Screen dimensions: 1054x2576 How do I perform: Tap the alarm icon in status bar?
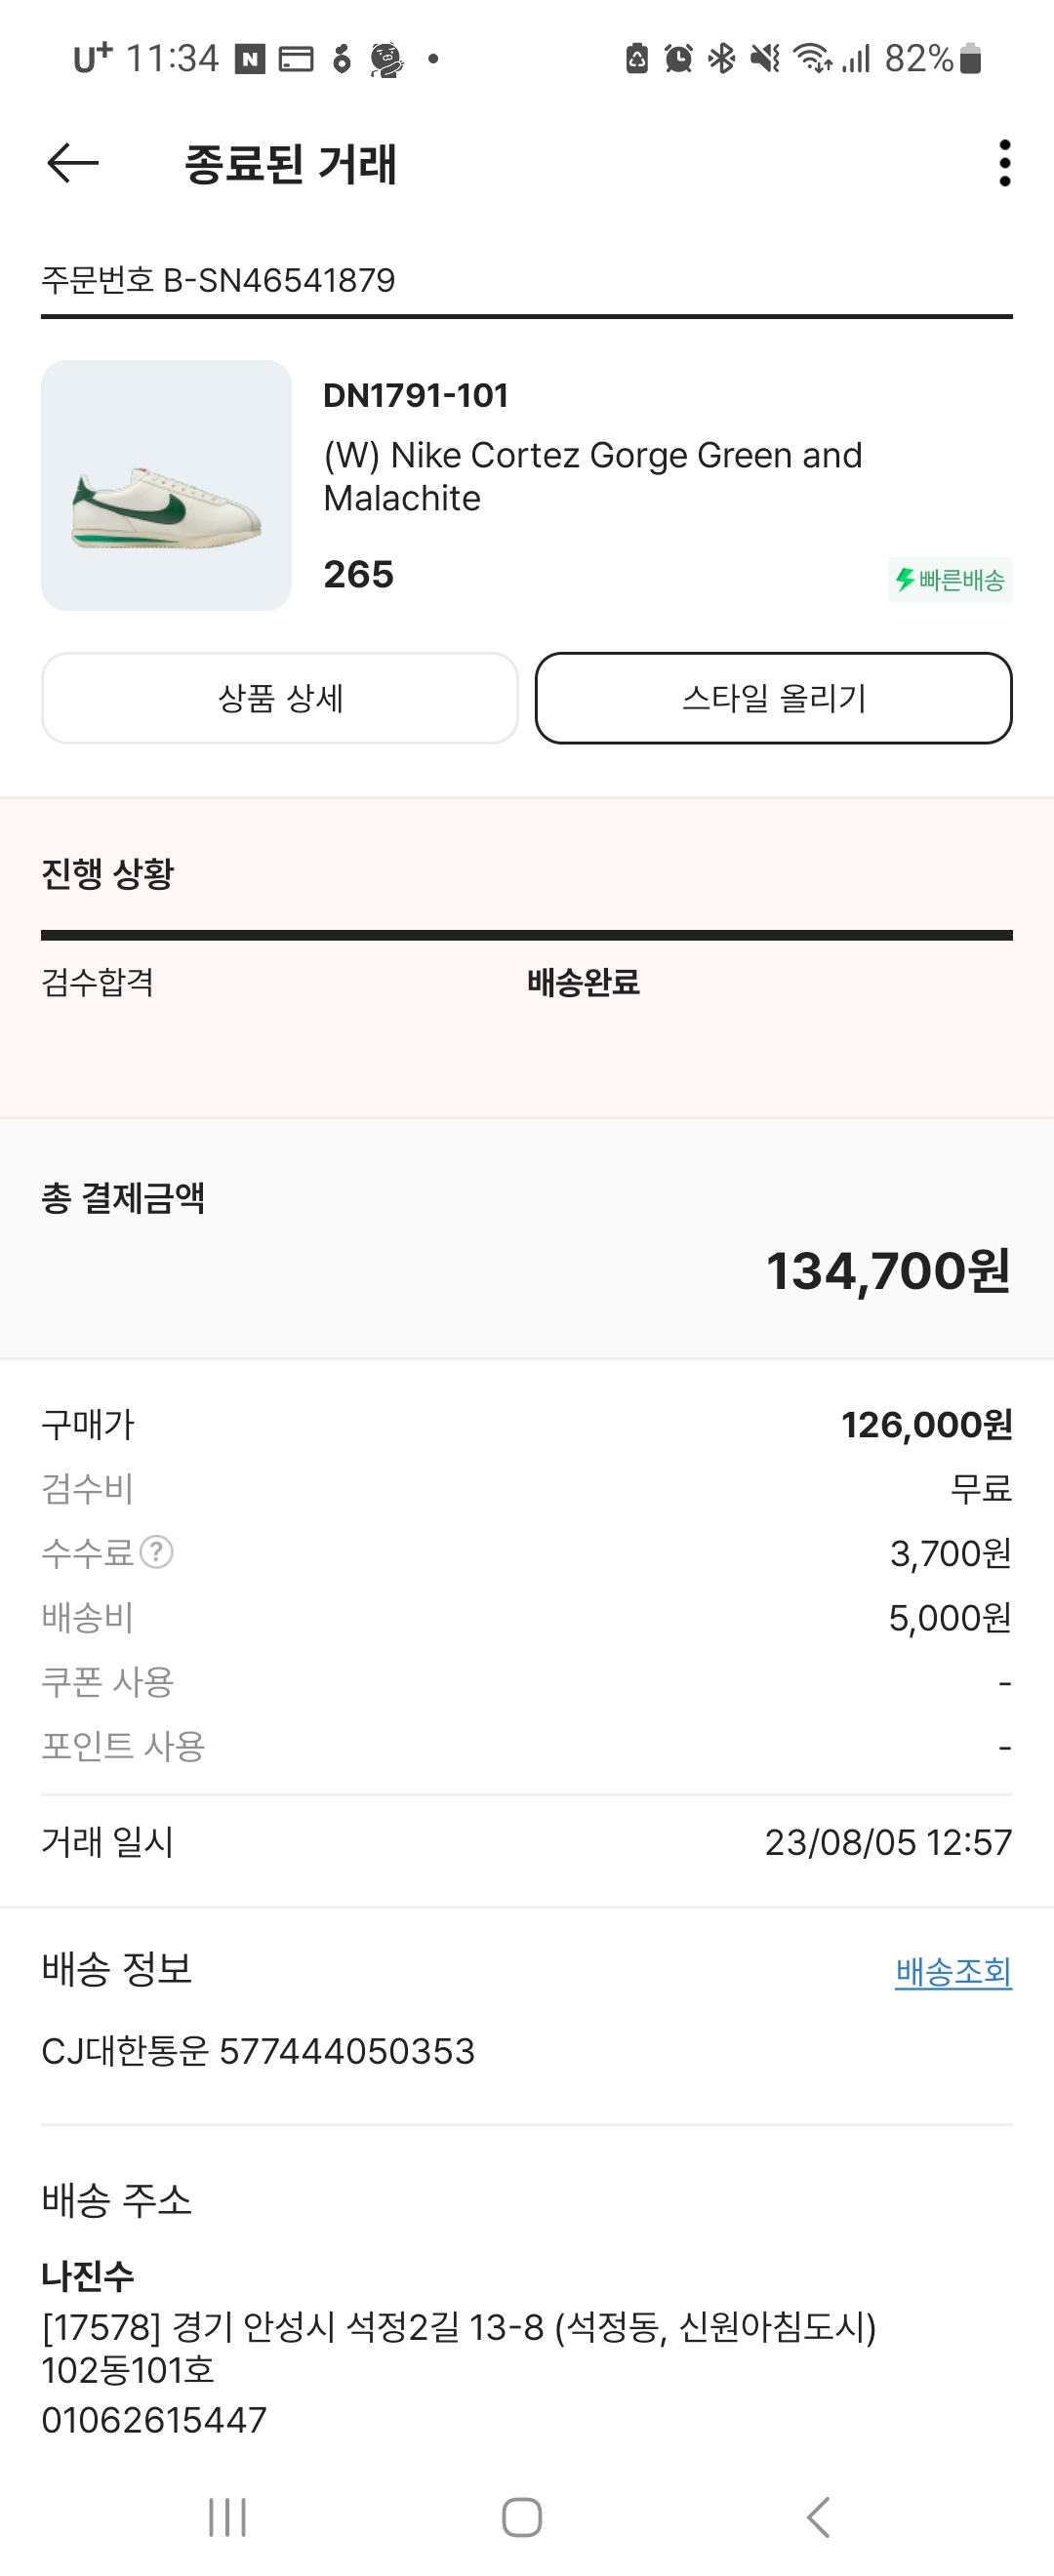[x=678, y=59]
